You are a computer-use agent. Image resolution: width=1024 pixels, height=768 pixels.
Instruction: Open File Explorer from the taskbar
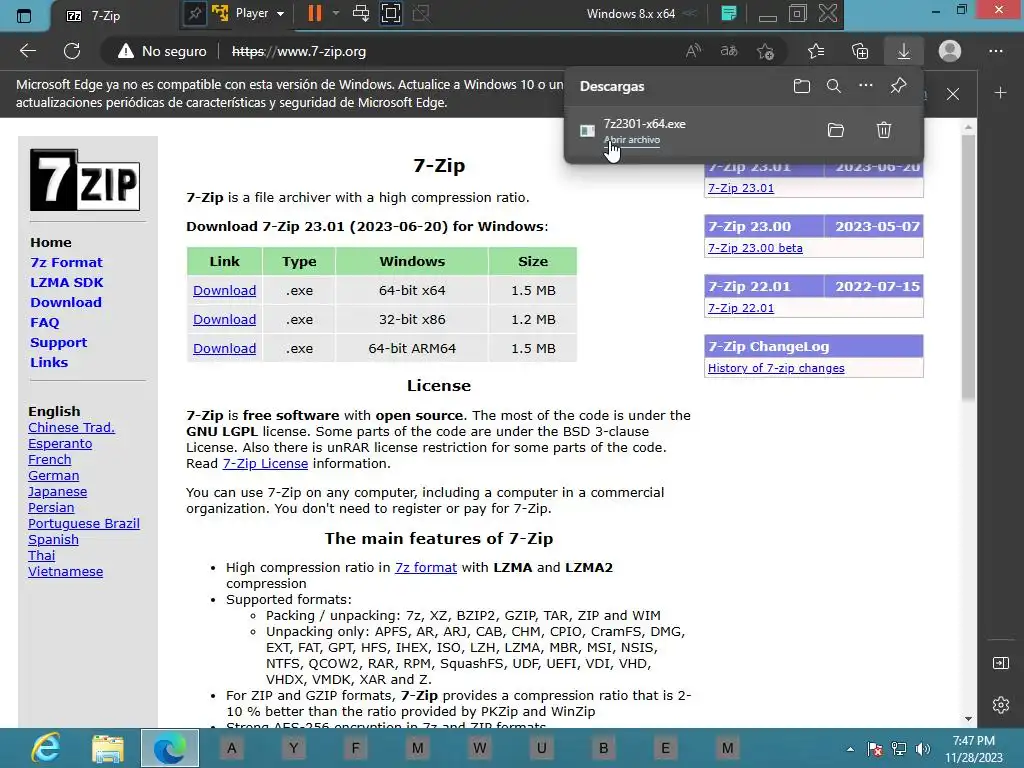coord(108,748)
